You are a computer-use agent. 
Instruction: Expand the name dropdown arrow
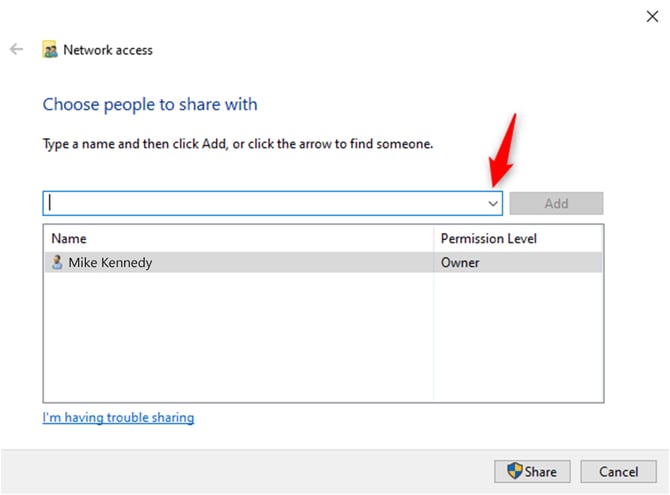tap(492, 203)
